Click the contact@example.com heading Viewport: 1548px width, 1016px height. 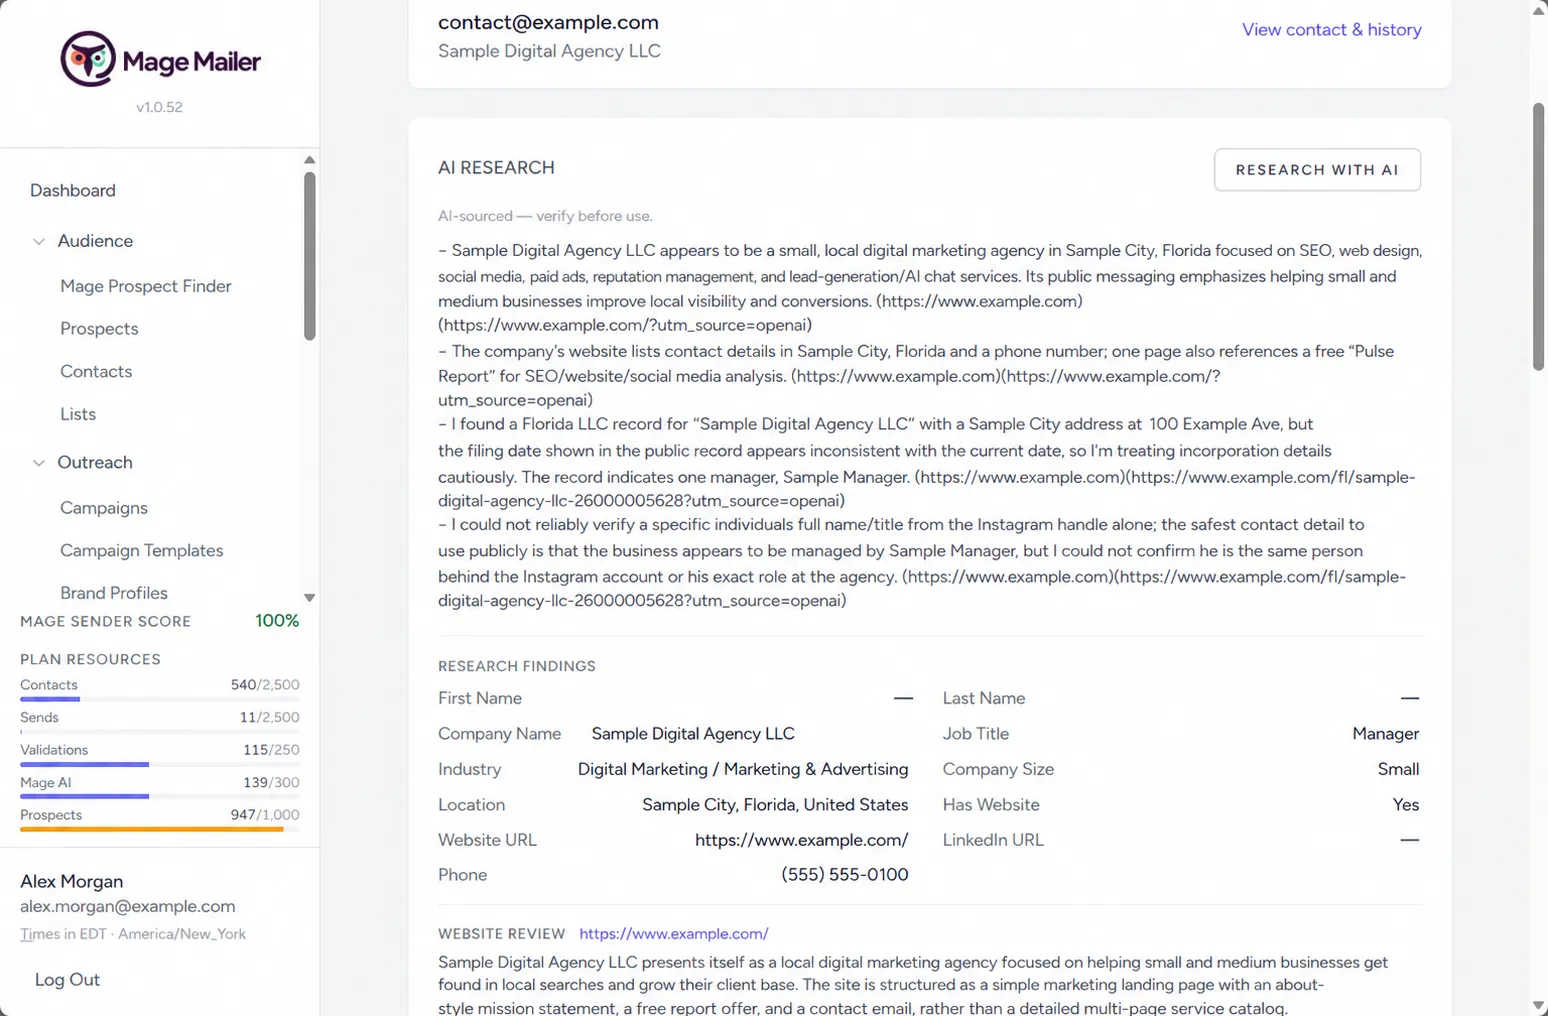point(548,22)
